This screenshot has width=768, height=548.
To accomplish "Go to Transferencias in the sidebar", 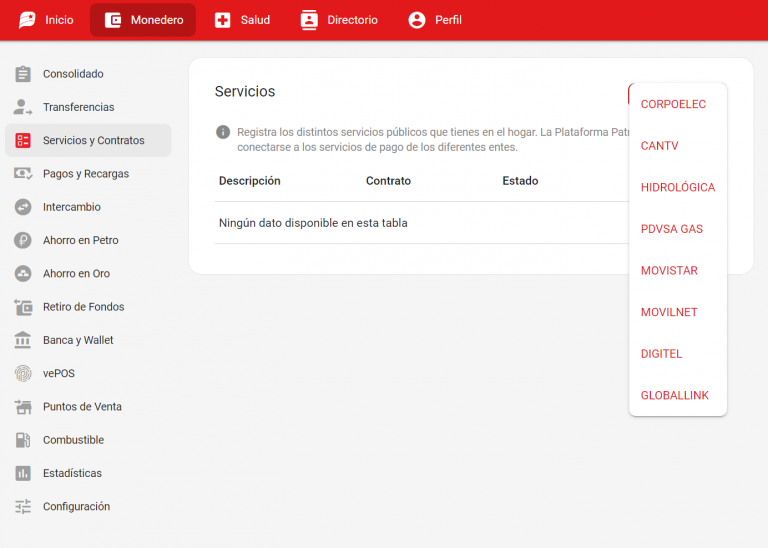I will pos(88,107).
